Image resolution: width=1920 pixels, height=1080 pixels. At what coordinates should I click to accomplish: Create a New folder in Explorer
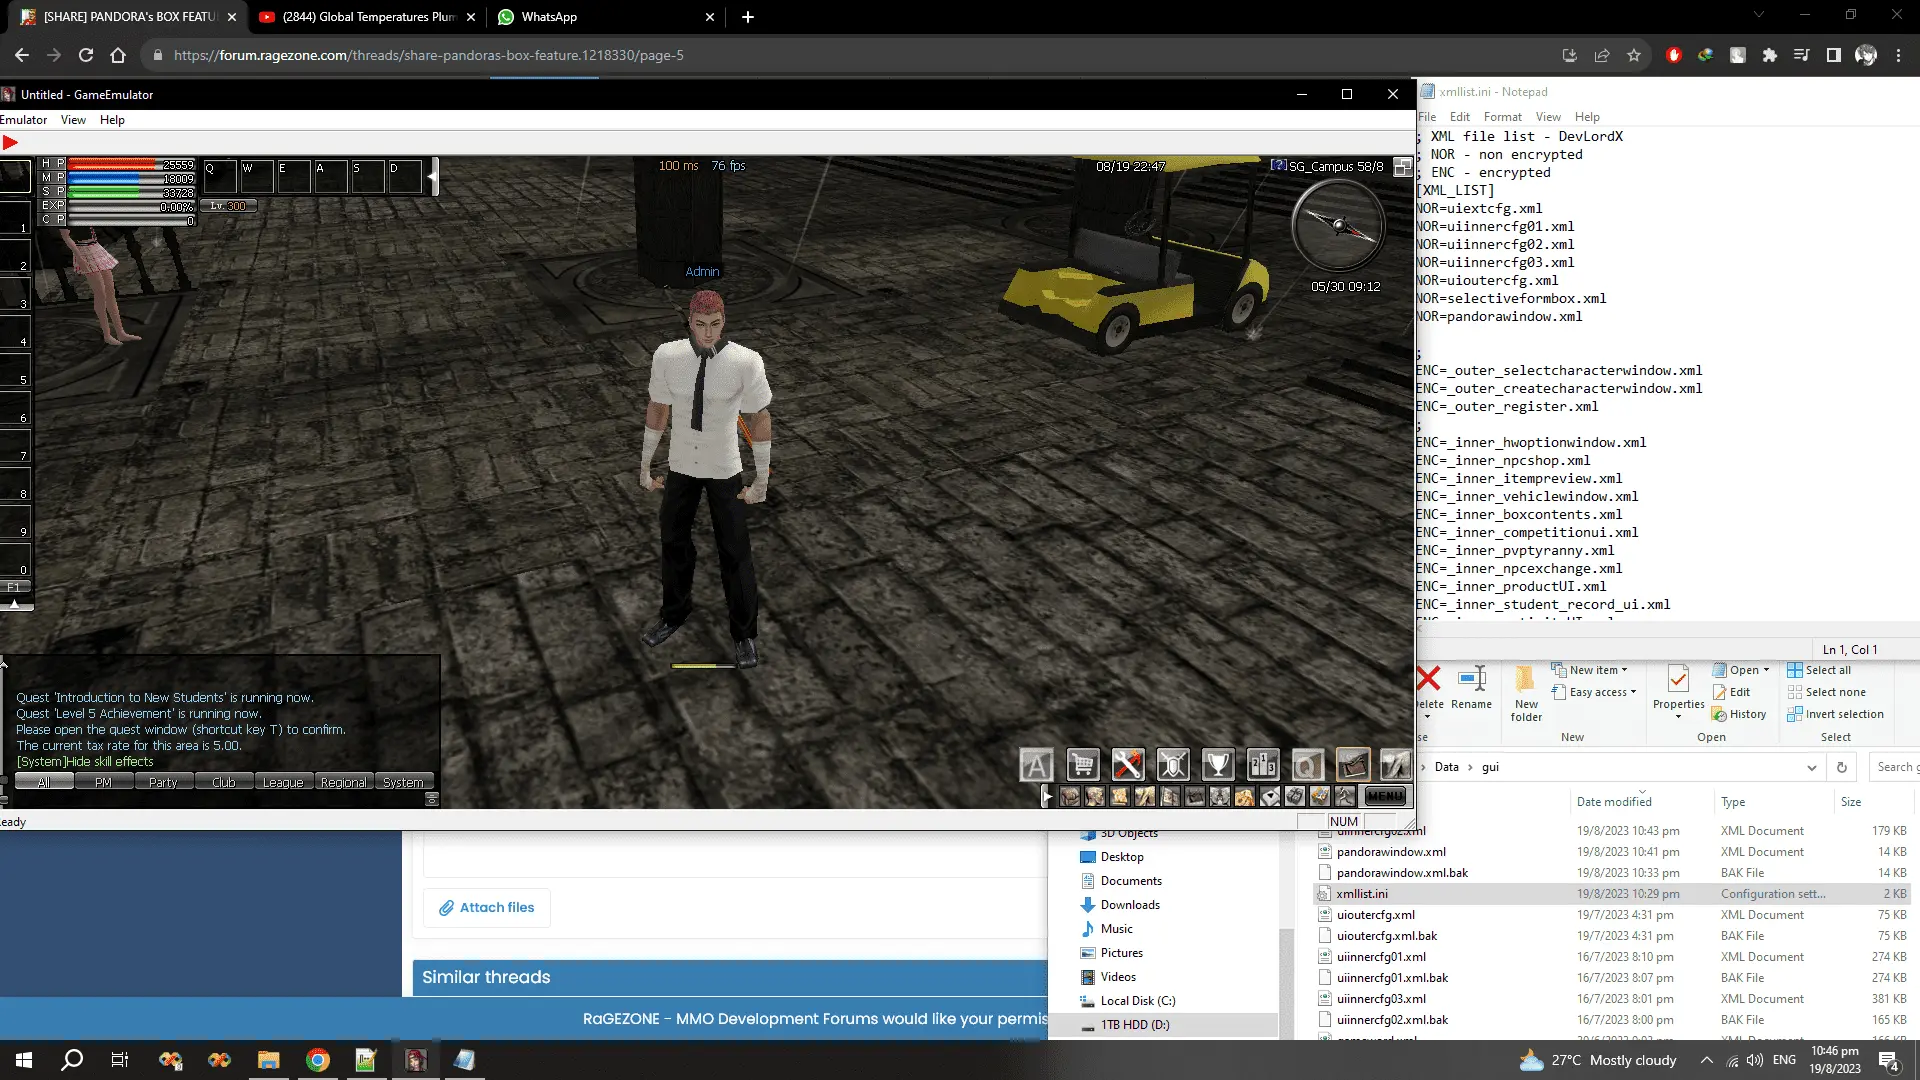(1526, 692)
